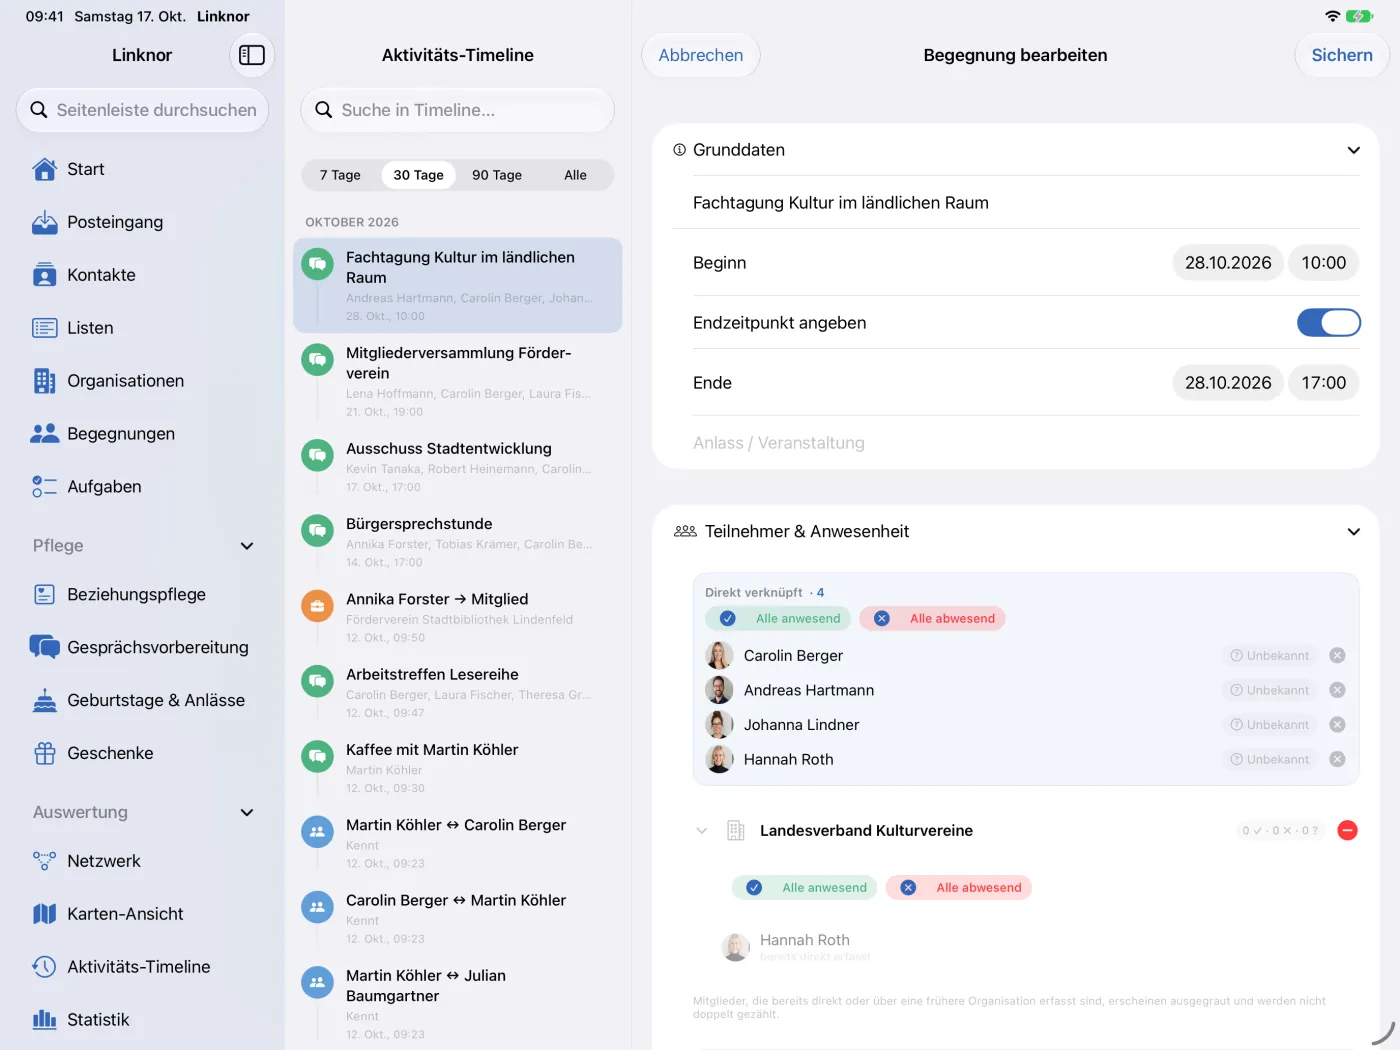The image size is (1400, 1050).
Task: Open Geburtstage & Anlässe from sidebar
Action: click(142, 700)
